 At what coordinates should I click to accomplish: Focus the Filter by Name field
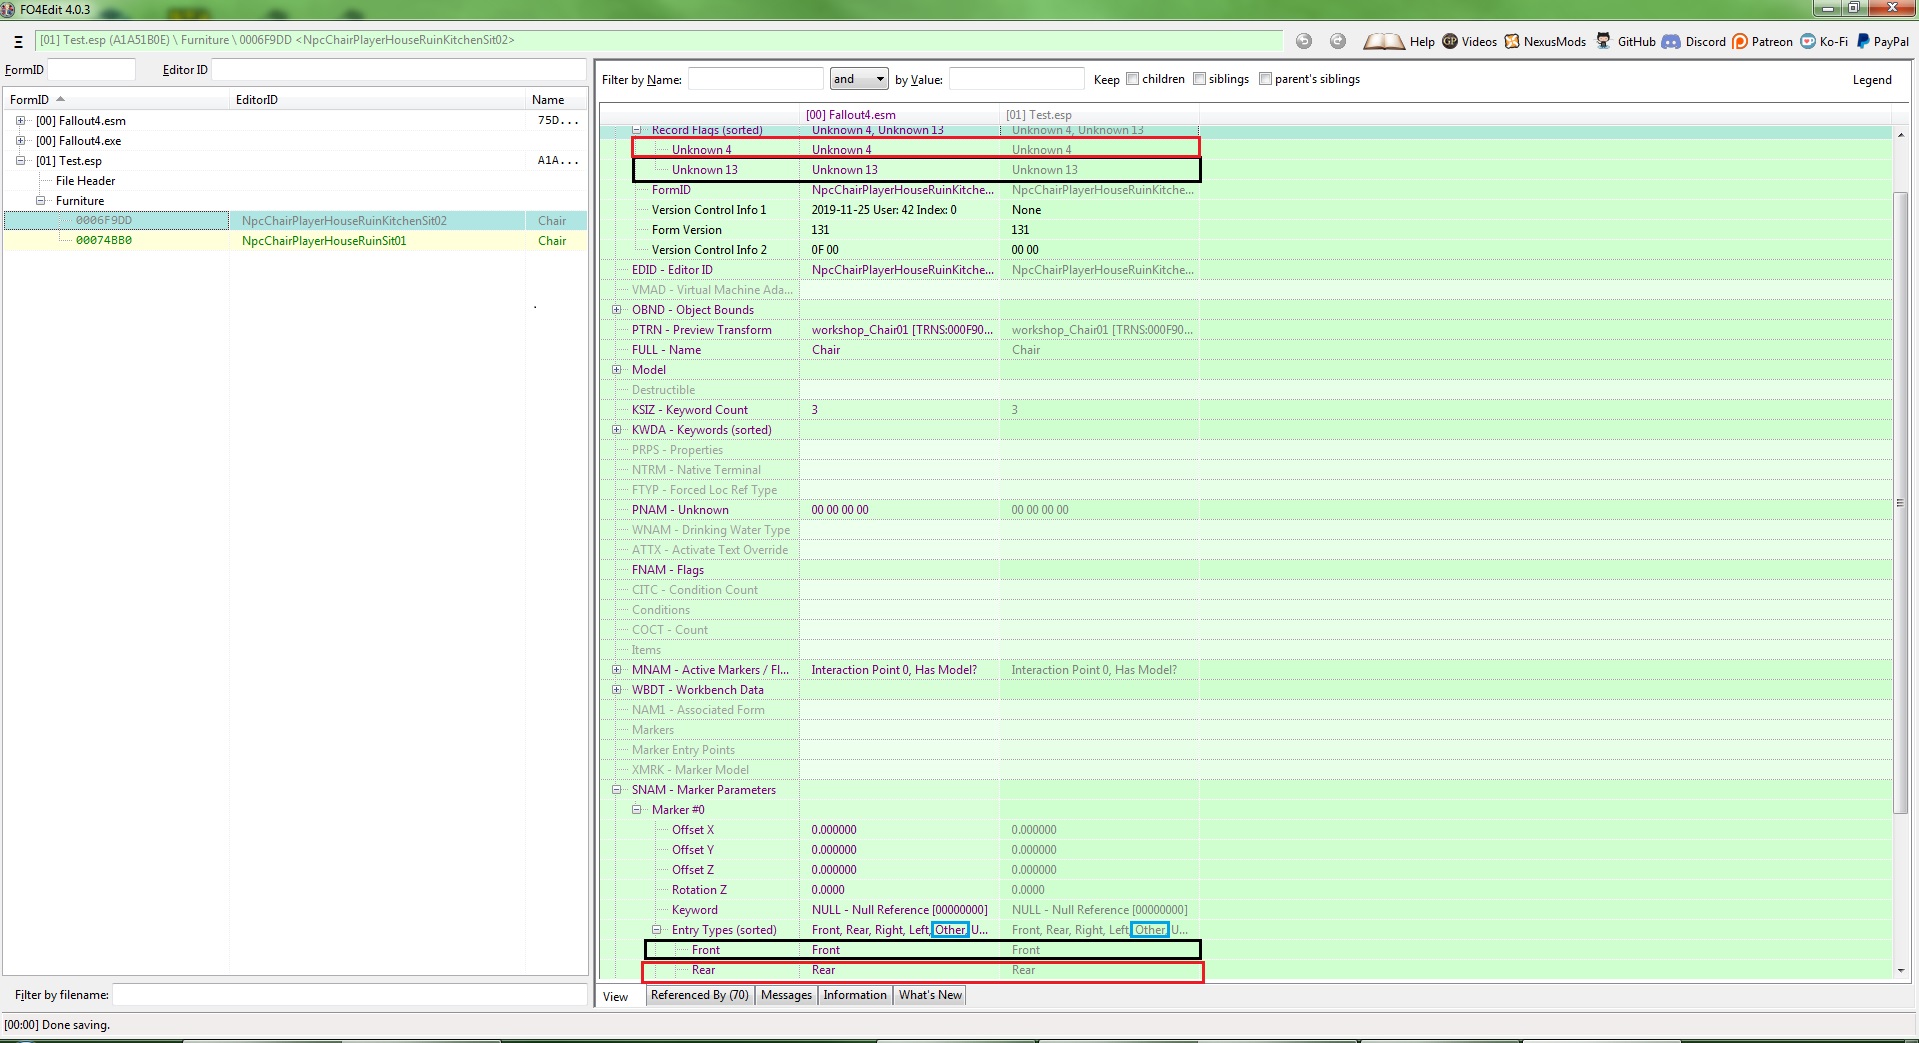tap(755, 79)
